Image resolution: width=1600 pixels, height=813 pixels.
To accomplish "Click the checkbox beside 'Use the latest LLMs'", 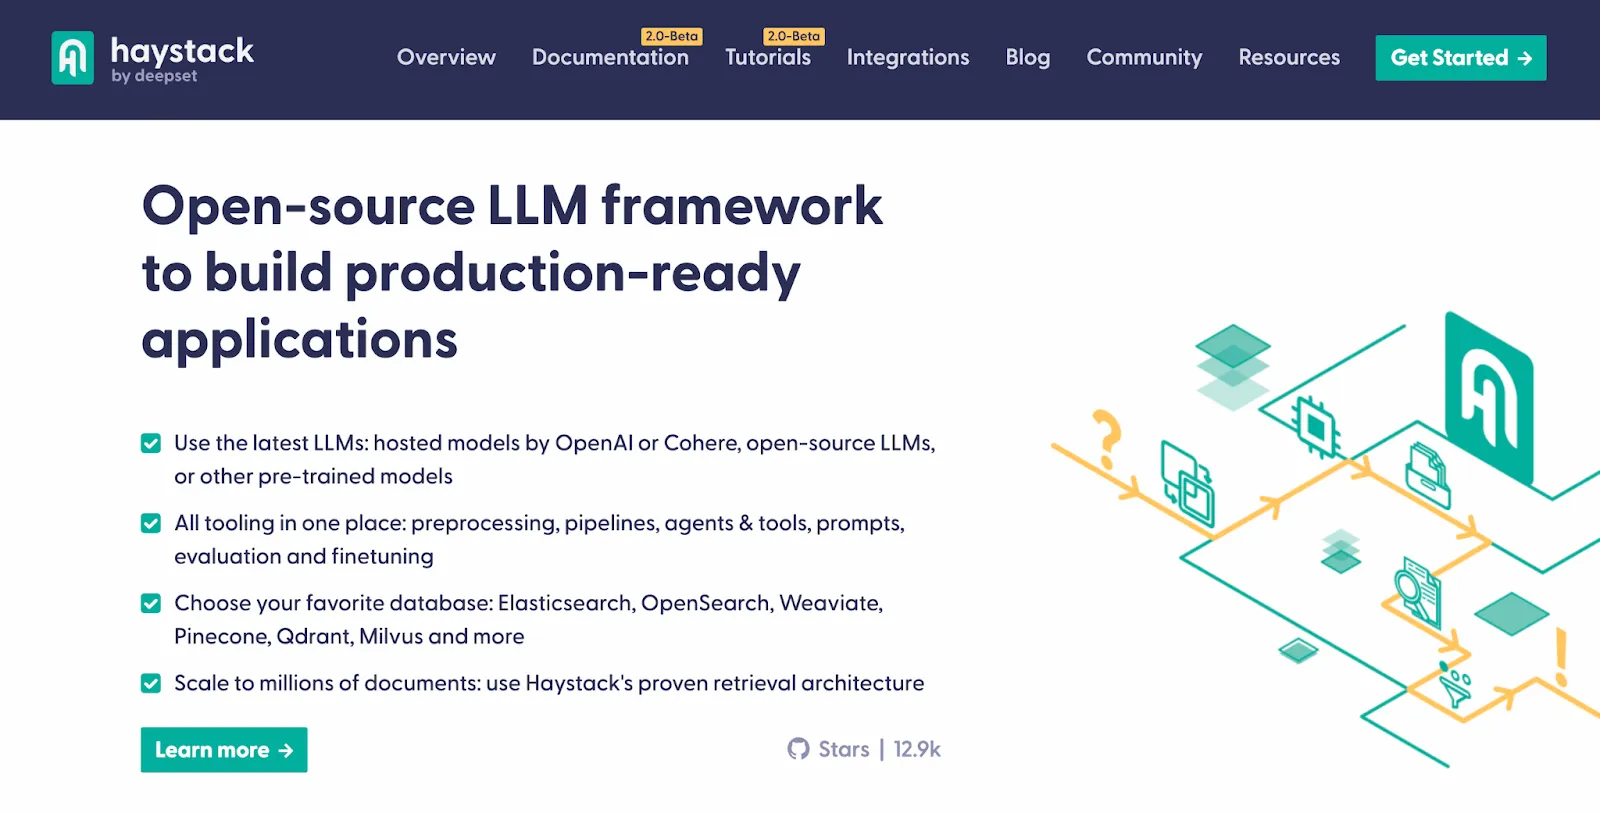I will 151,443.
